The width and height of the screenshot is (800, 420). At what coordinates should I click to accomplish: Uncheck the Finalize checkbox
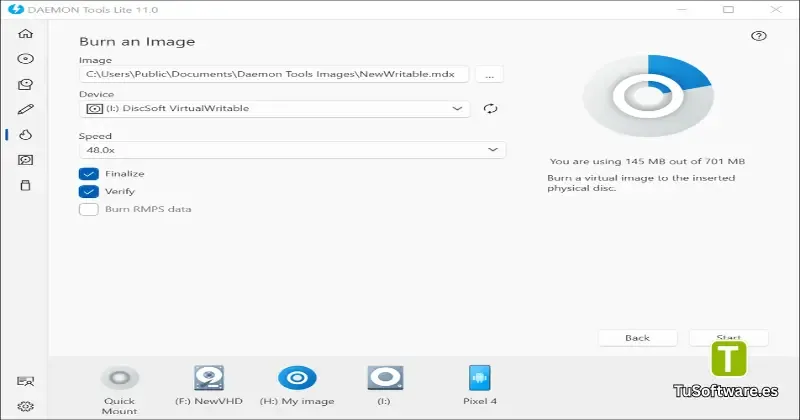(x=89, y=174)
